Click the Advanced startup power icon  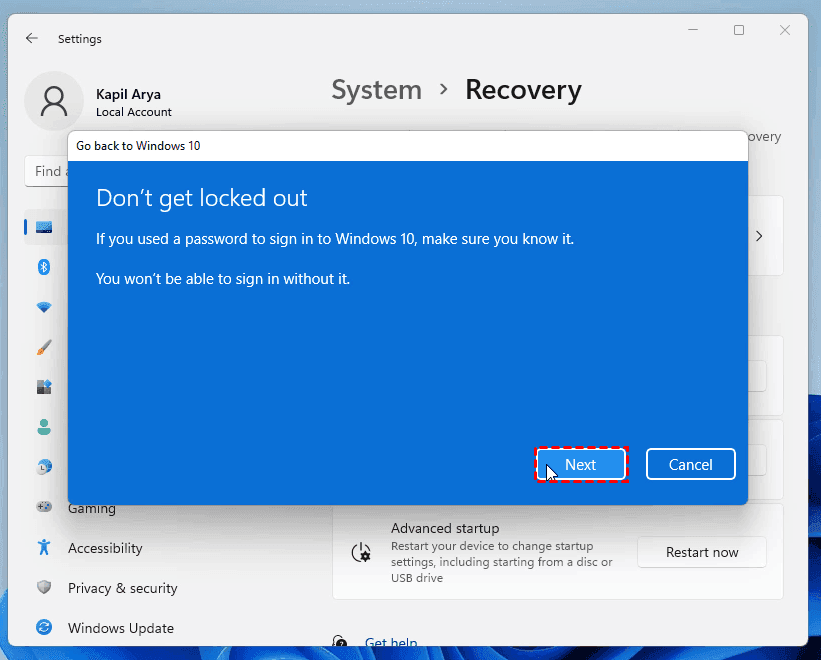point(361,553)
